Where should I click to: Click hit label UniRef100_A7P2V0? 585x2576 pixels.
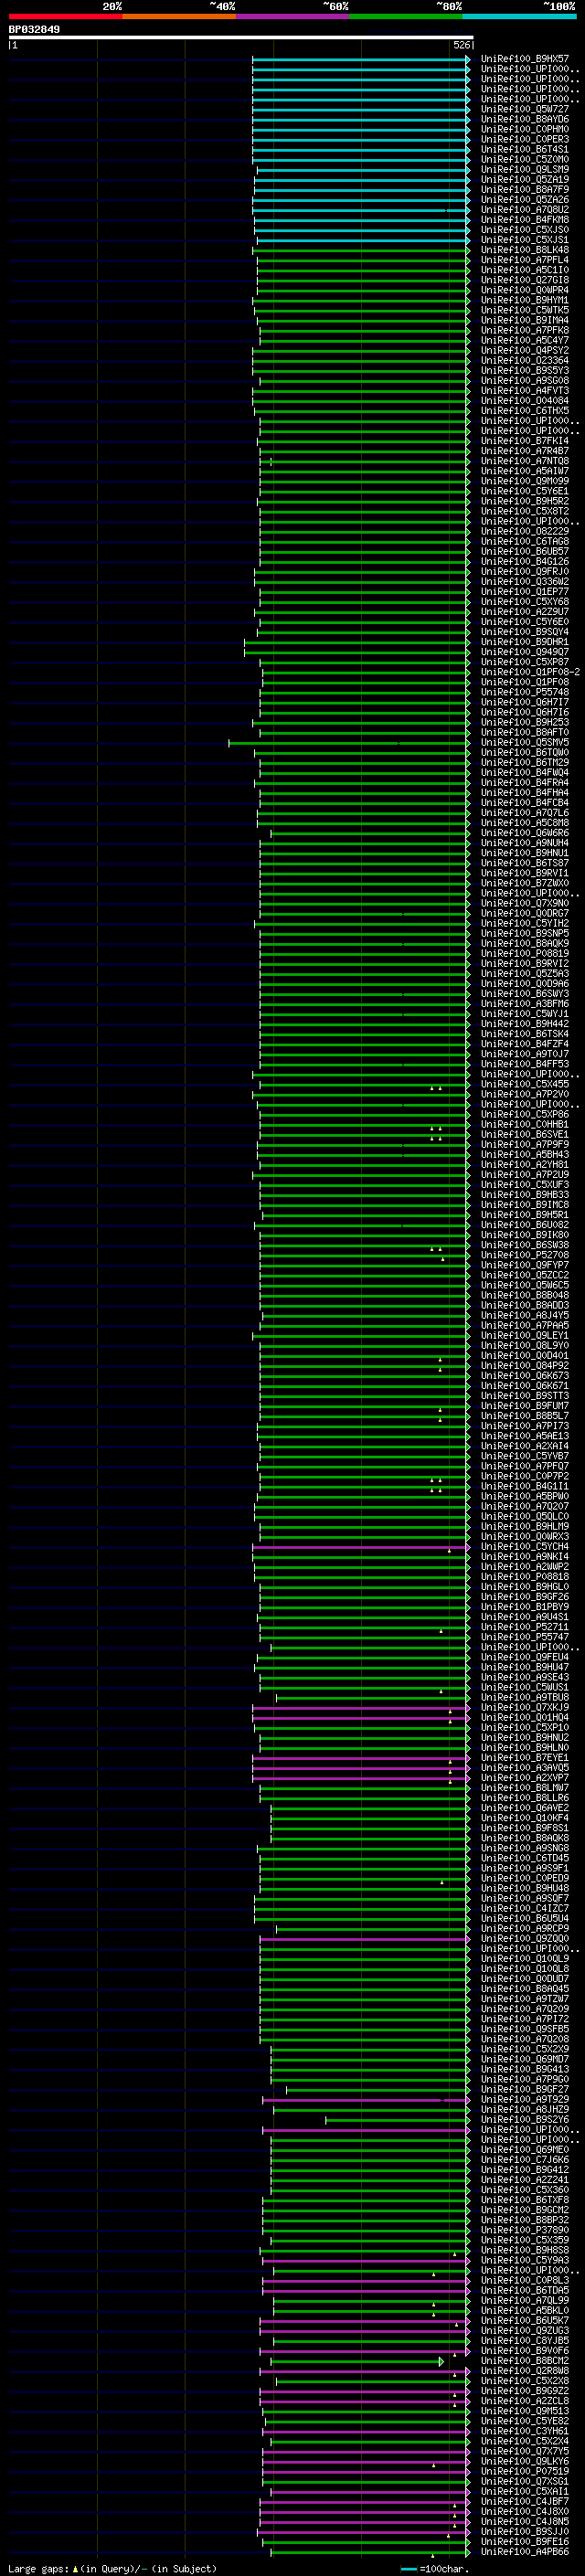pos(524,1093)
